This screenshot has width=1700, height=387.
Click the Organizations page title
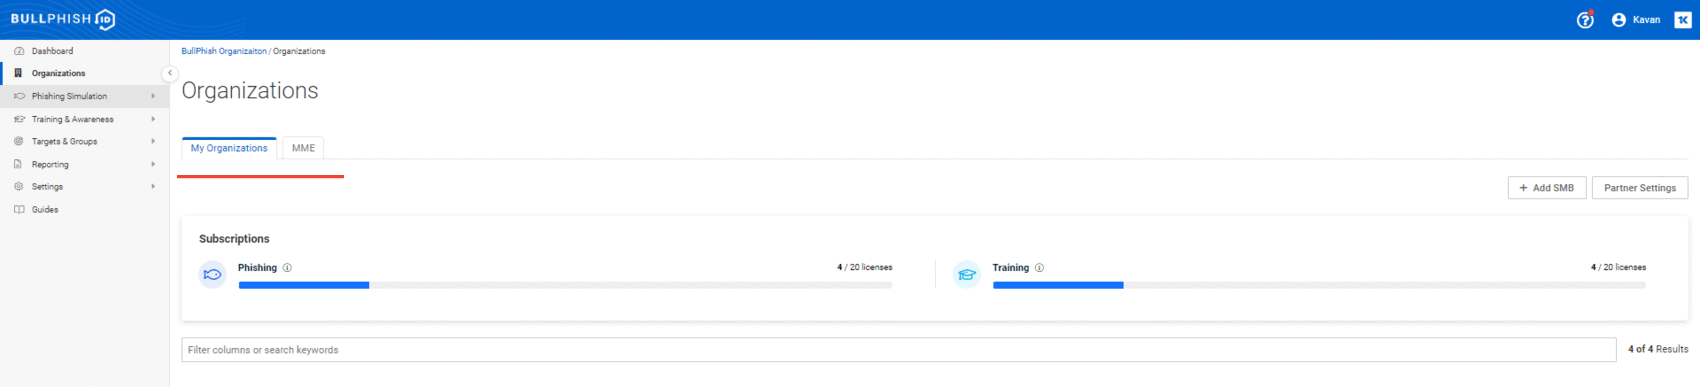click(x=250, y=91)
